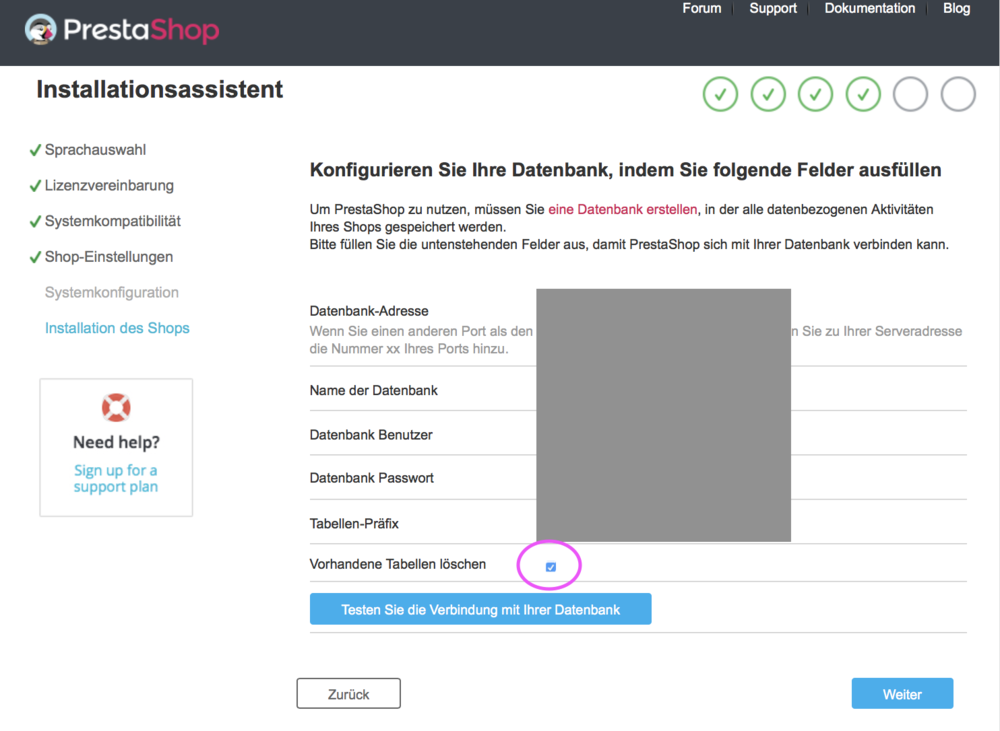Open the eine Datenbank erstellen link
The height and width of the screenshot is (731, 1000).
(x=621, y=210)
